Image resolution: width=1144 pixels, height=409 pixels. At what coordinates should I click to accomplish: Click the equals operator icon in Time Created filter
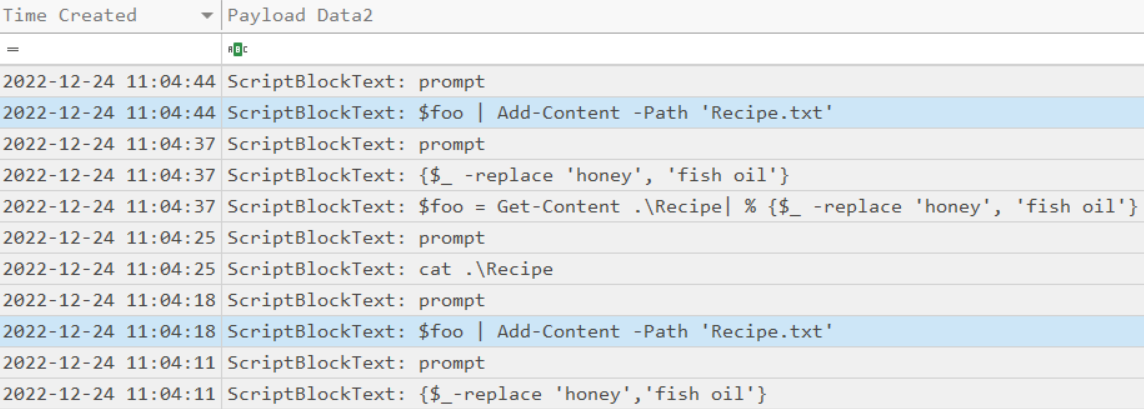click(x=12, y=49)
